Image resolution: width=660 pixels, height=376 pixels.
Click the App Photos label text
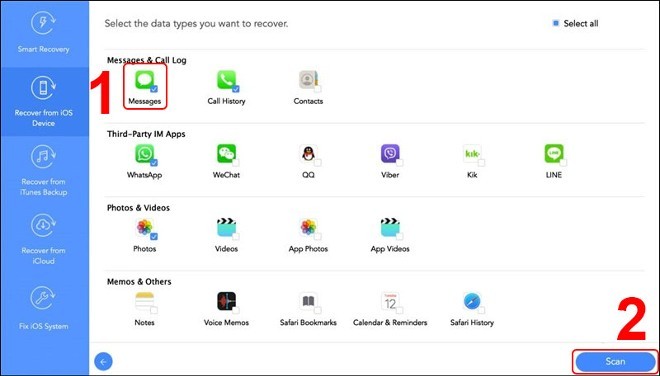pos(309,249)
